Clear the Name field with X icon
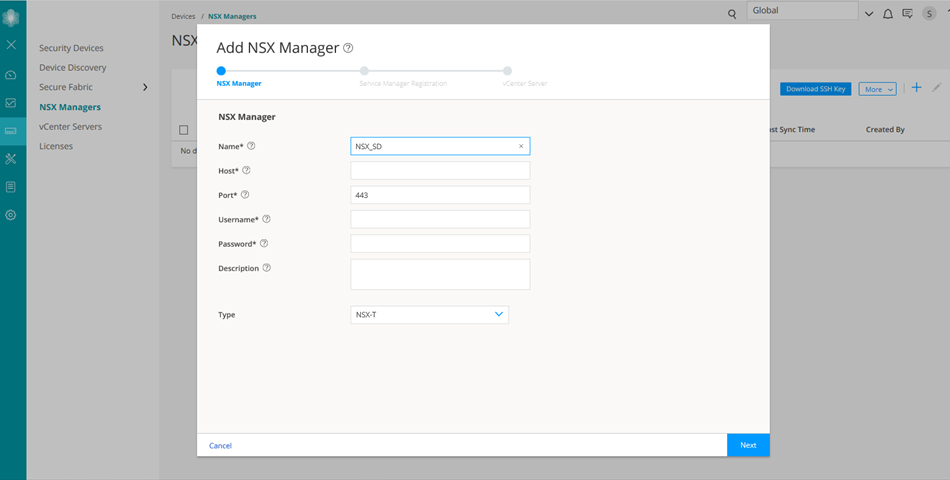This screenshot has width=950, height=480. point(520,146)
